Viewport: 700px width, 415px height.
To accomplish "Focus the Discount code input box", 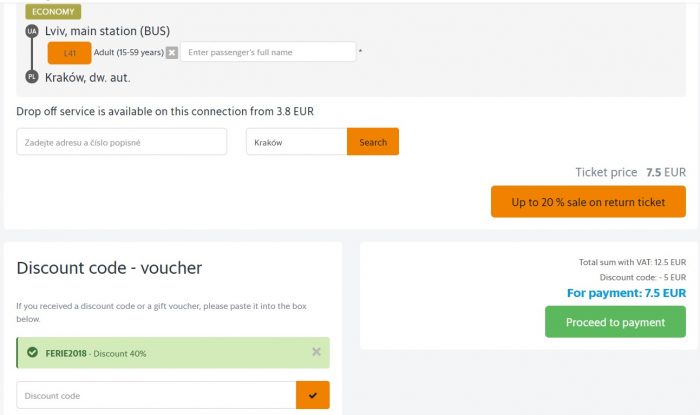I will click(156, 395).
